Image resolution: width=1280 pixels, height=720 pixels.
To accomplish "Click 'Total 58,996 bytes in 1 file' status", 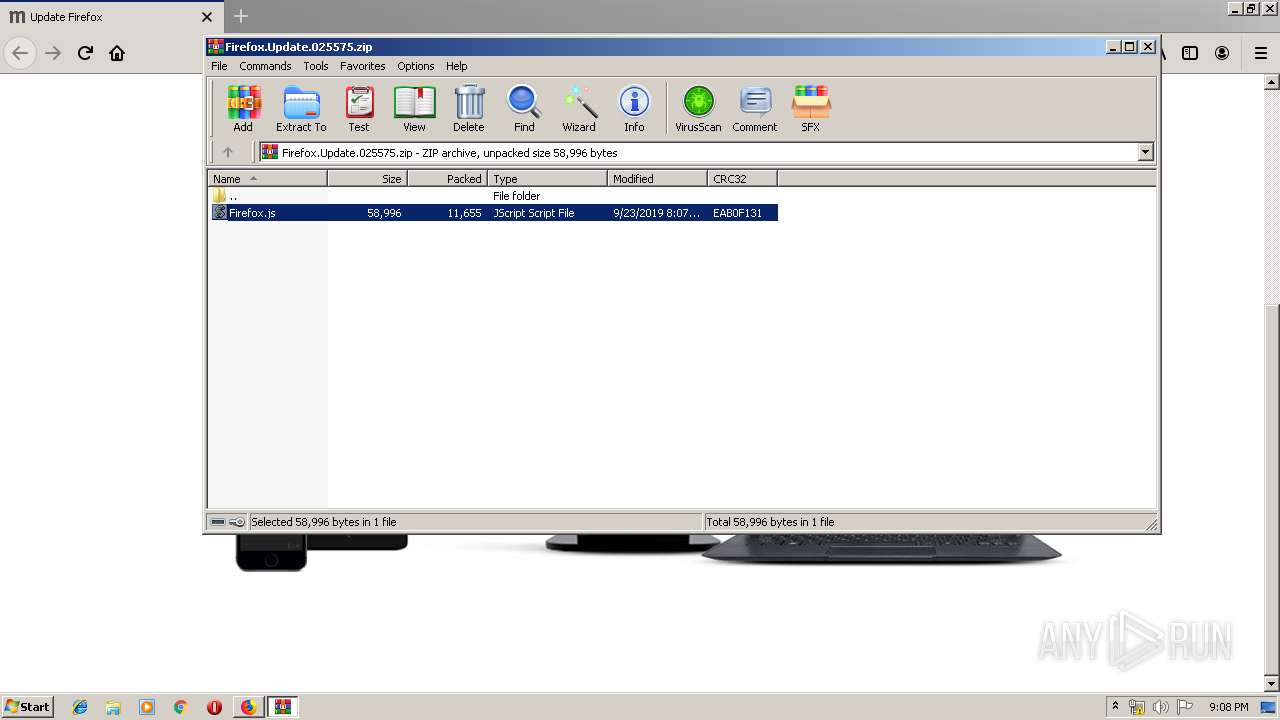I will pyautogui.click(x=770, y=522).
